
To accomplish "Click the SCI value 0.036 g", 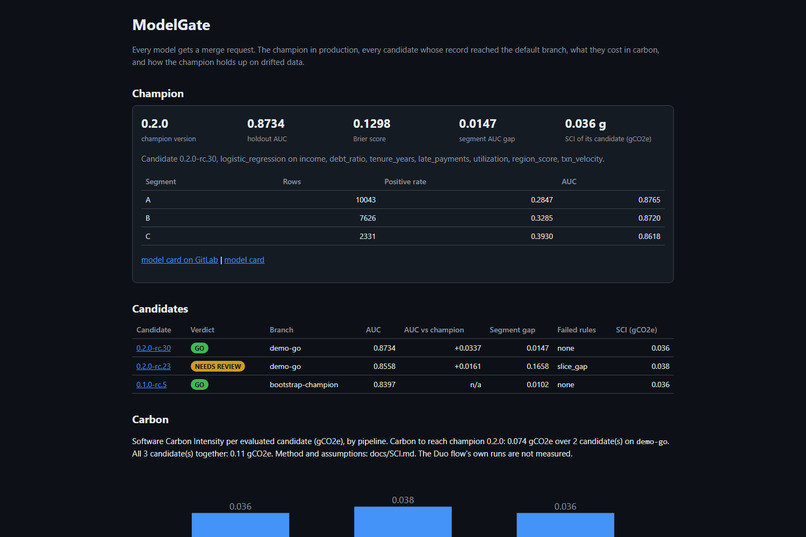I will [585, 124].
